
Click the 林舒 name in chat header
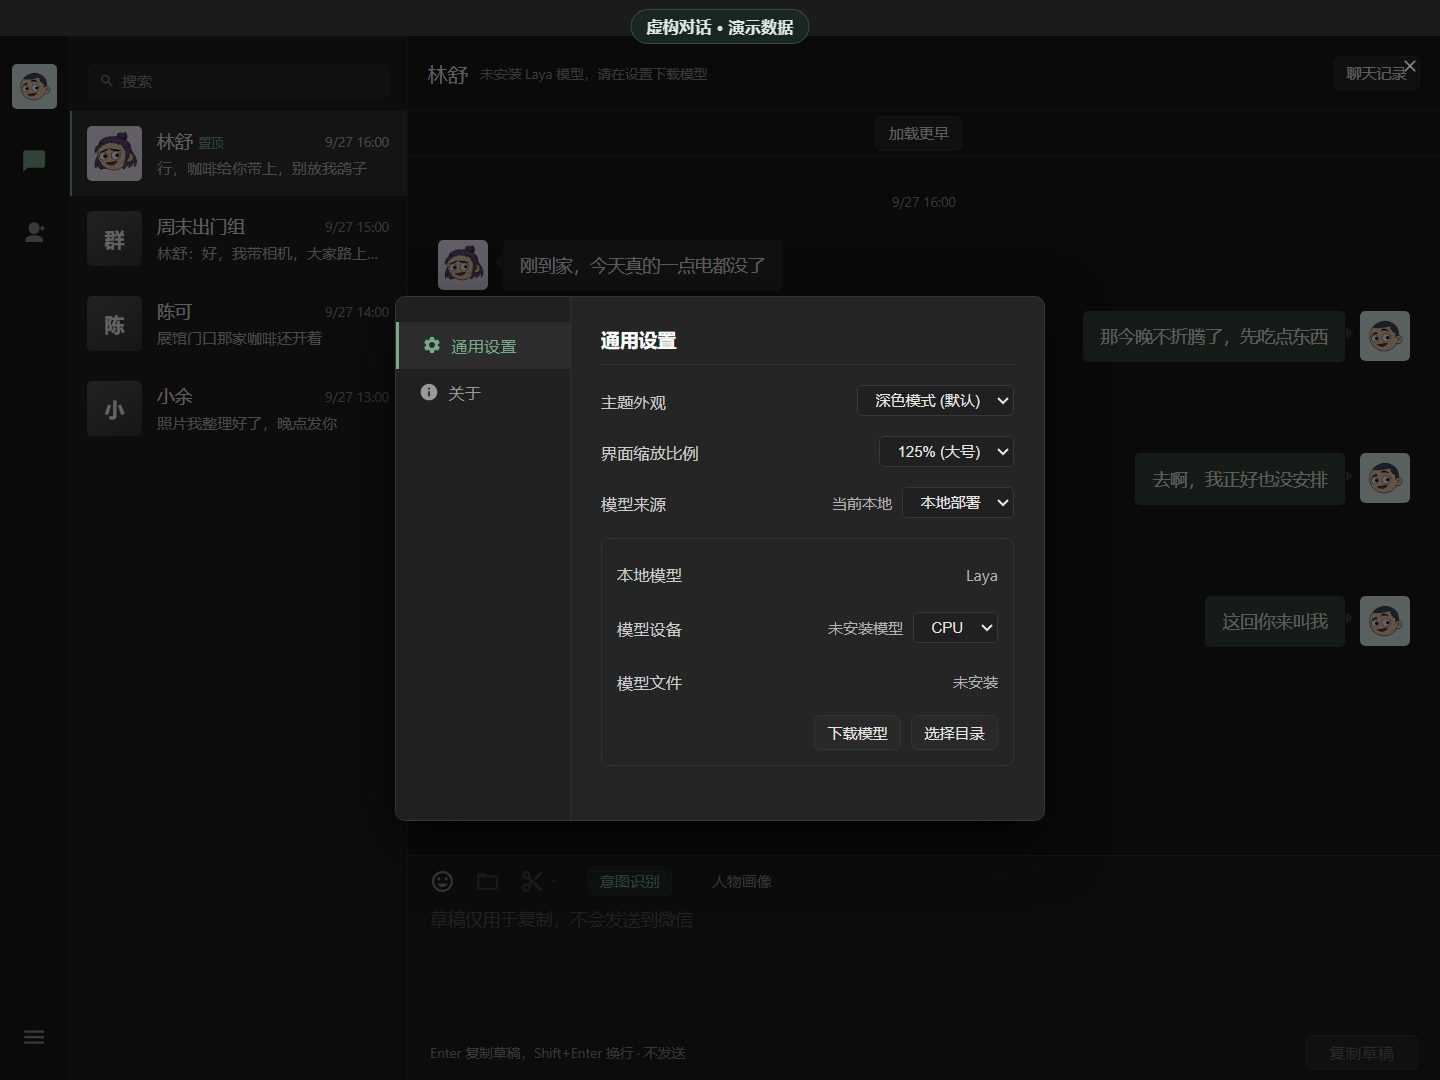(448, 75)
